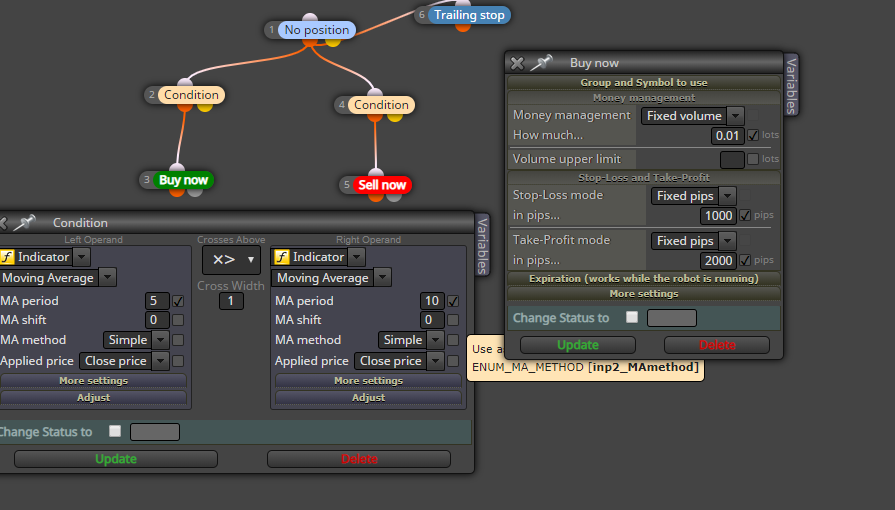The image size is (895, 510).
Task: Select the green Buy now node
Action: click(183, 180)
